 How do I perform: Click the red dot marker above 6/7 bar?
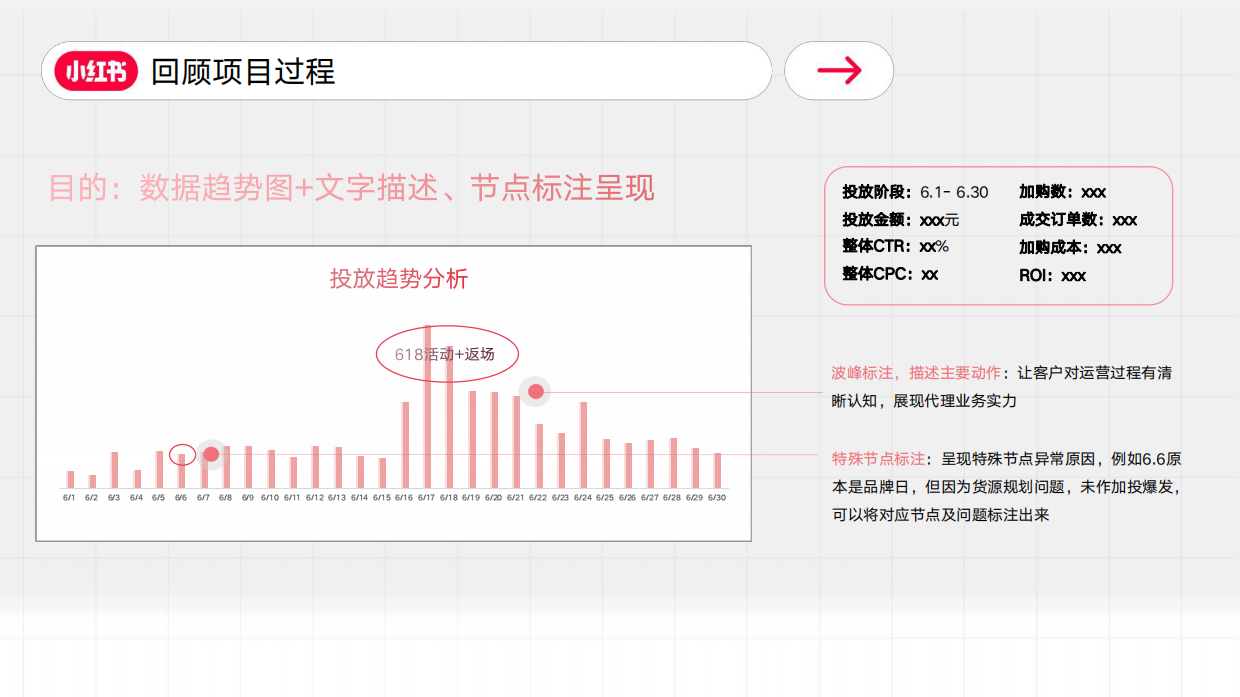pos(211,454)
